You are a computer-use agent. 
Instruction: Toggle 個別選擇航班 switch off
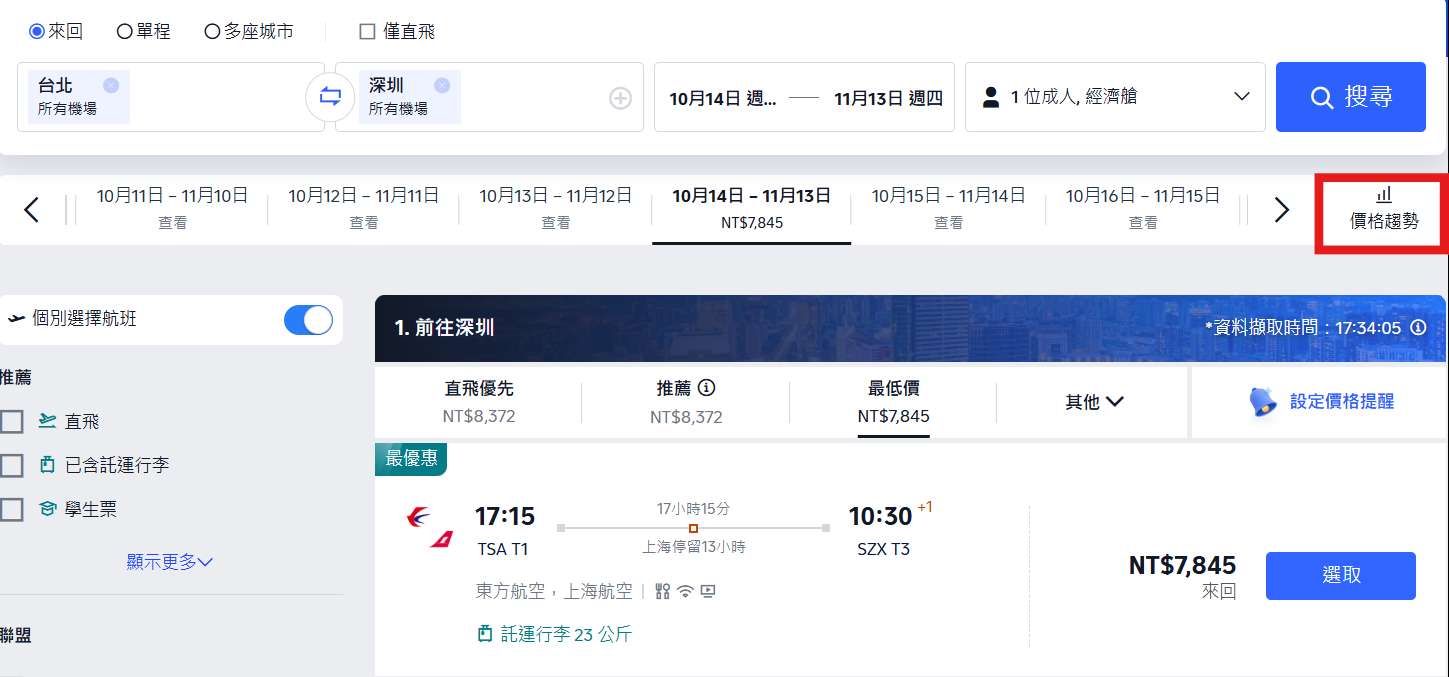pyautogui.click(x=308, y=319)
